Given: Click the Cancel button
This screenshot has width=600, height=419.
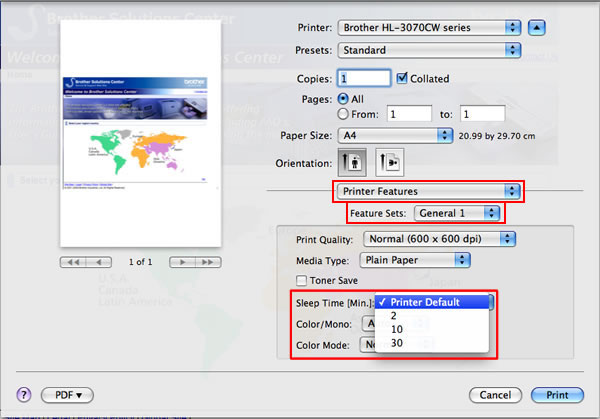Looking at the screenshot, I should point(495,395).
